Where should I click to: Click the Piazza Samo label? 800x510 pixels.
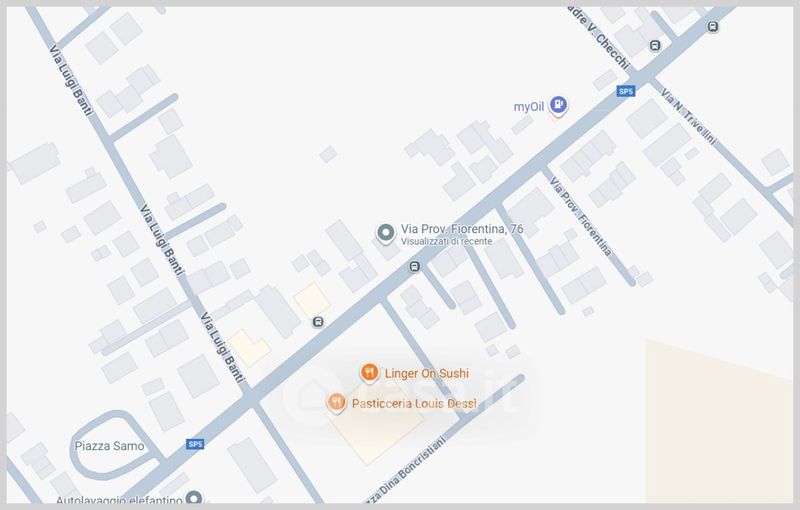click(x=109, y=446)
